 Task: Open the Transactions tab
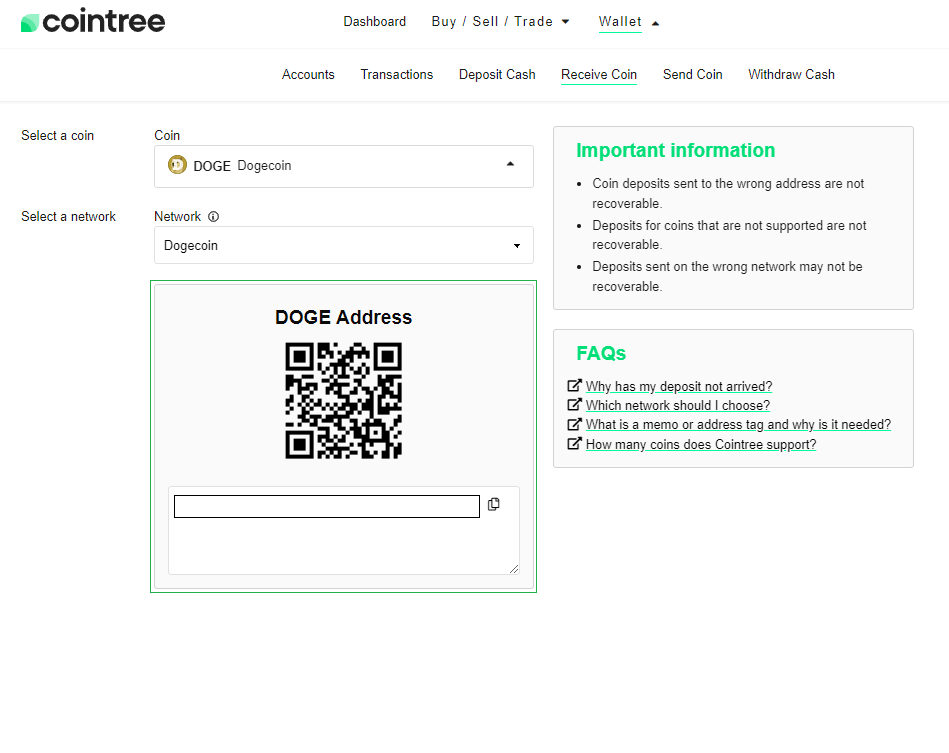[x=397, y=74]
